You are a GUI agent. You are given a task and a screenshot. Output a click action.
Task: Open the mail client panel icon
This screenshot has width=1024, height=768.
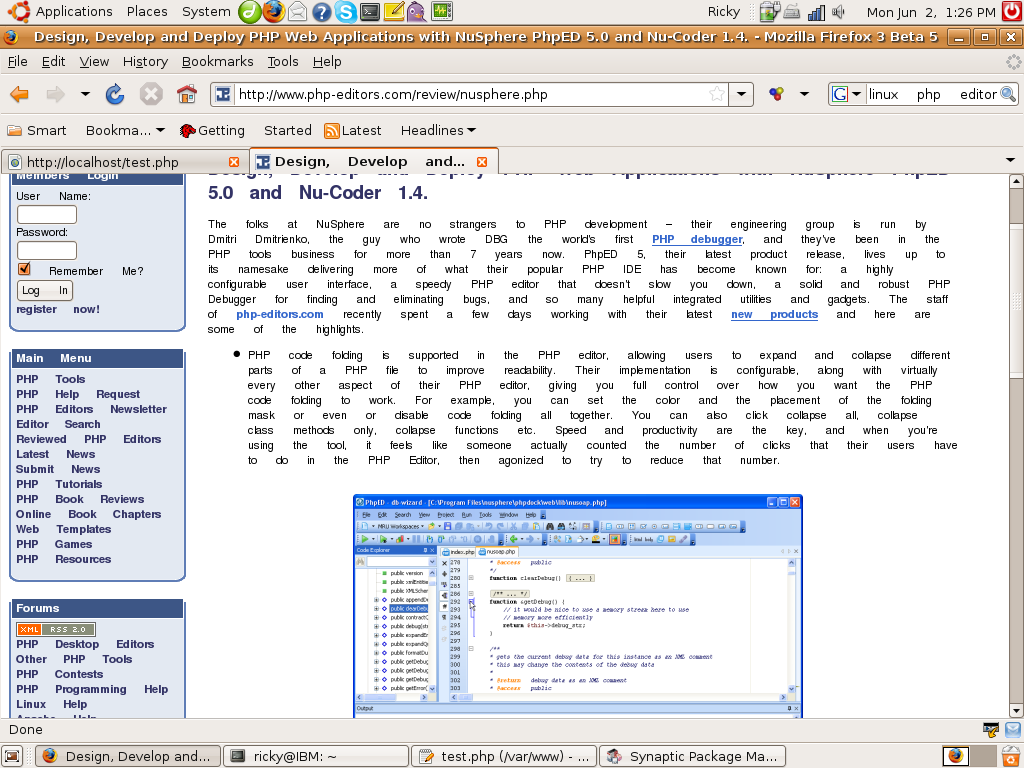point(297,12)
